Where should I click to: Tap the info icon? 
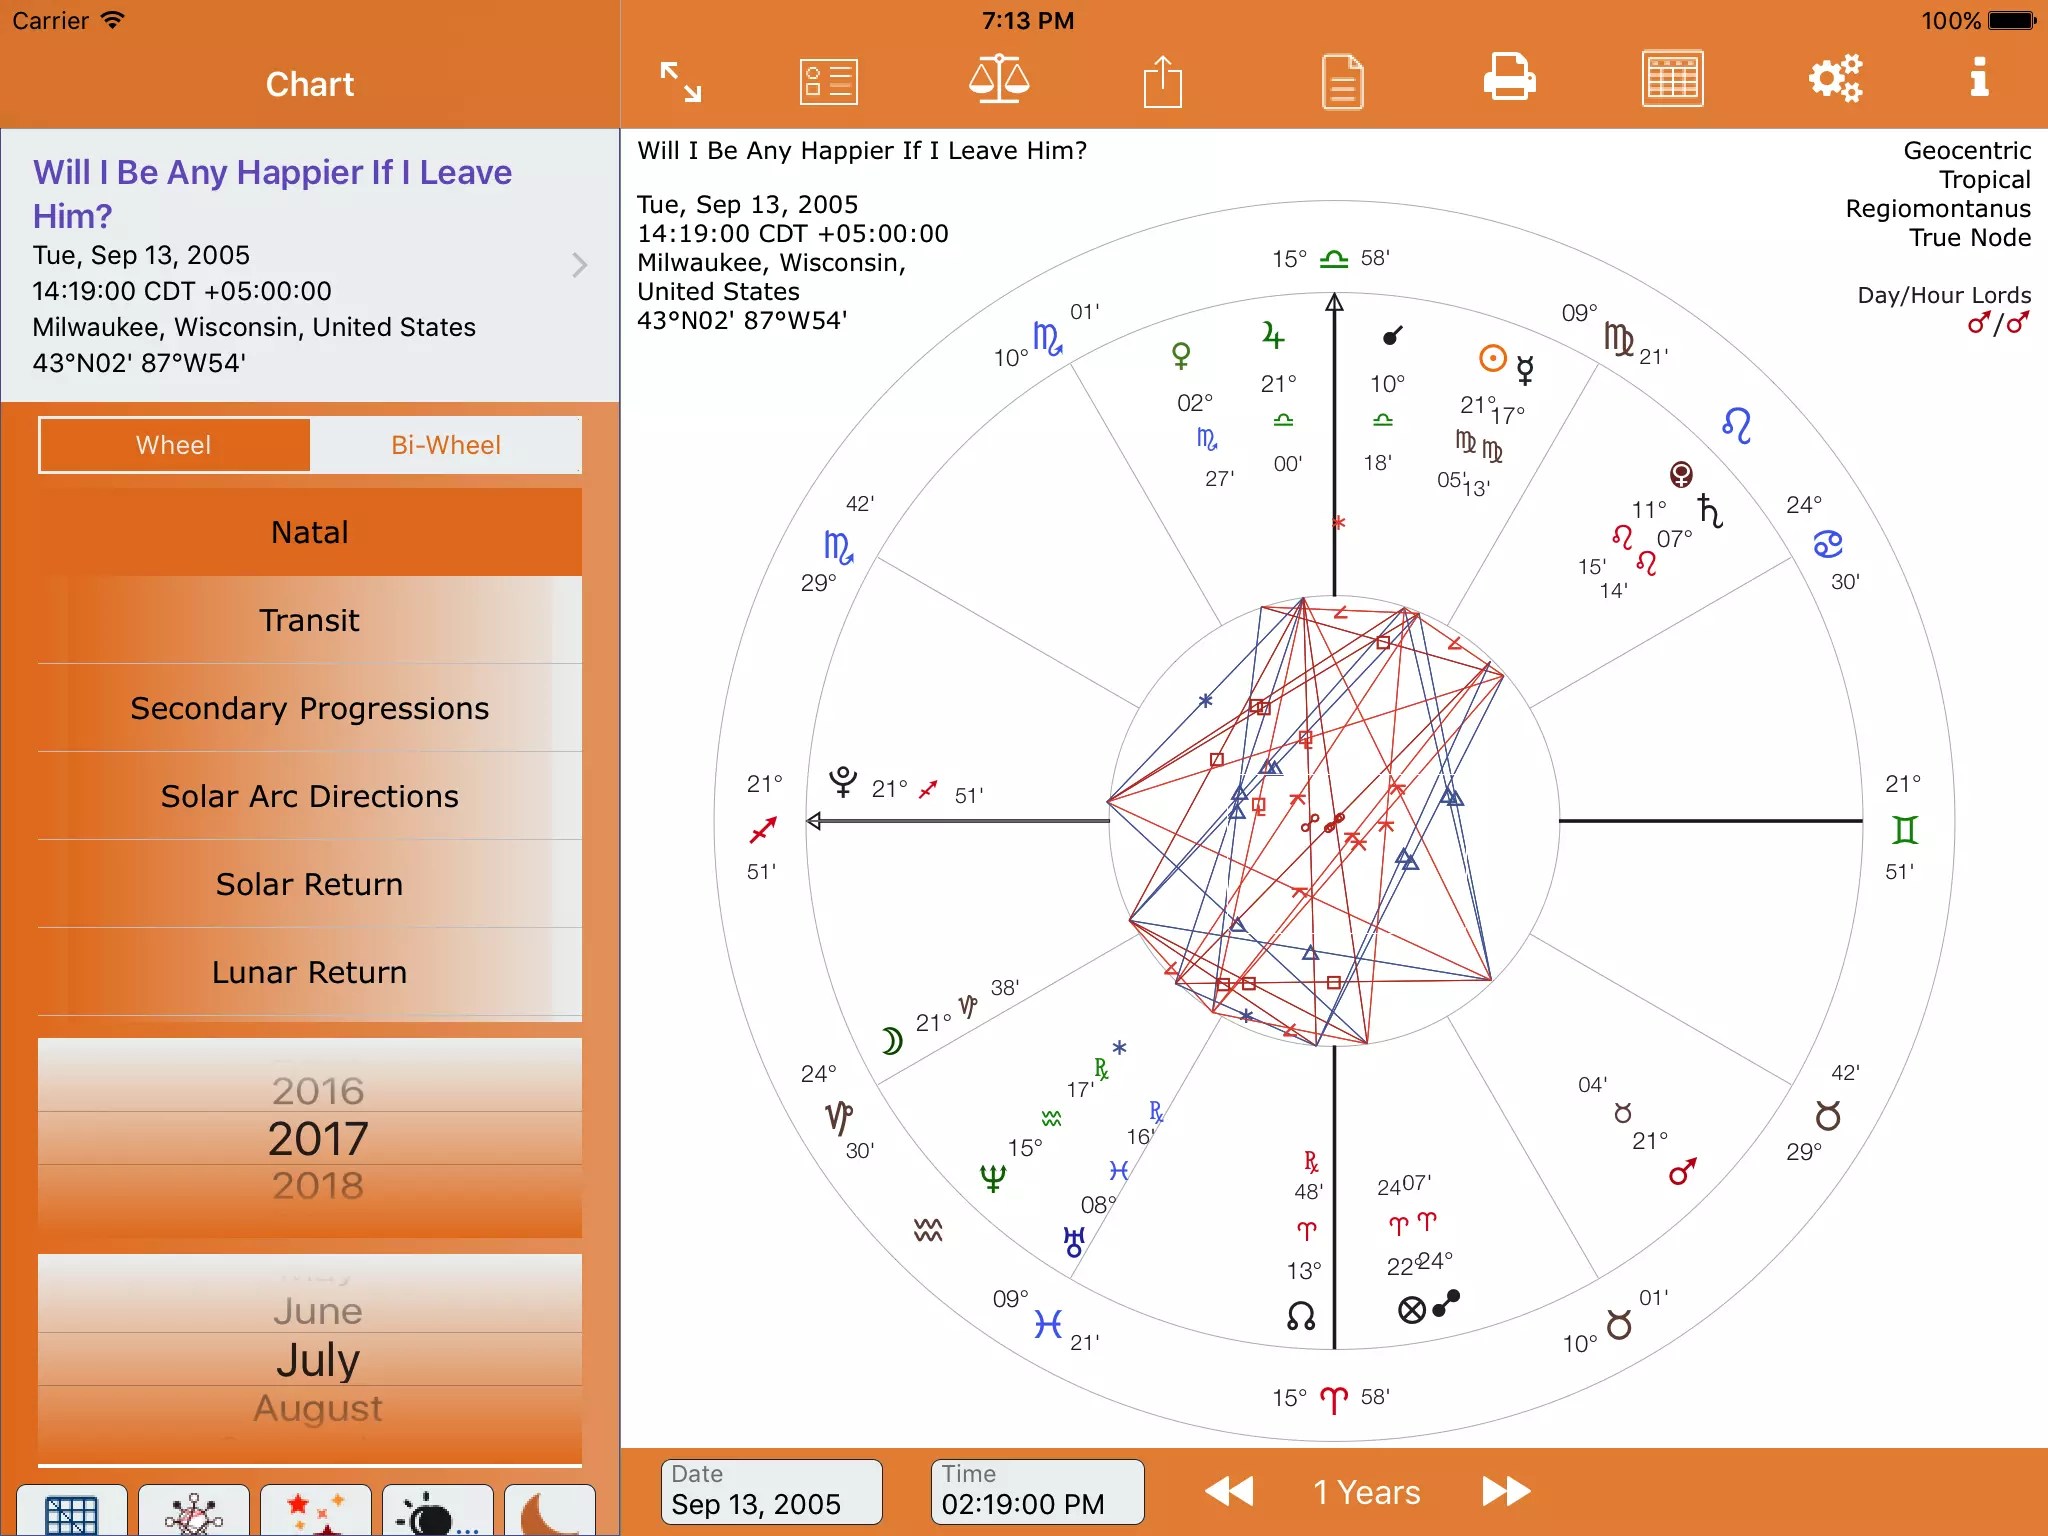click(1978, 78)
